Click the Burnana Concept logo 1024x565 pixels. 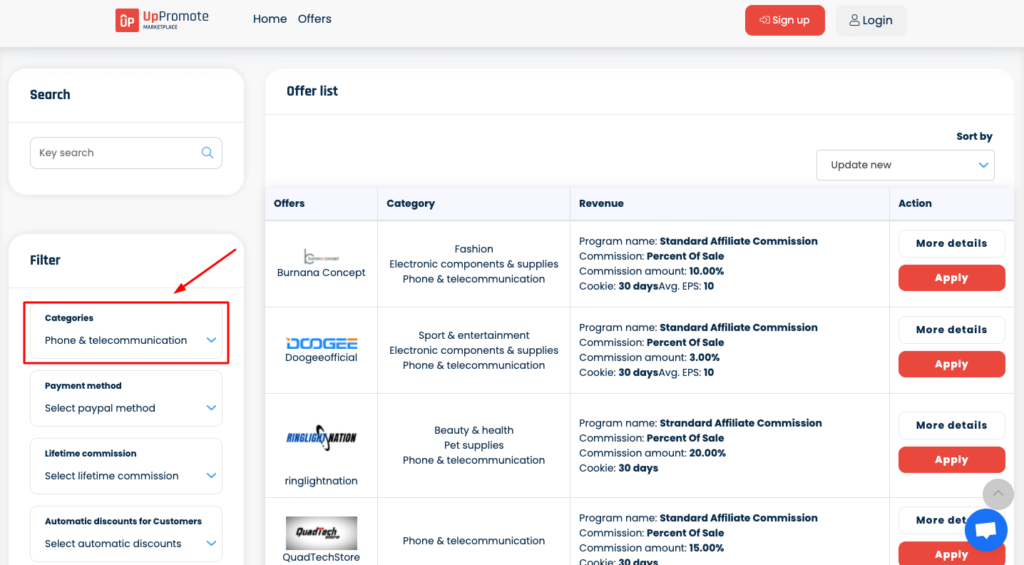[321, 257]
